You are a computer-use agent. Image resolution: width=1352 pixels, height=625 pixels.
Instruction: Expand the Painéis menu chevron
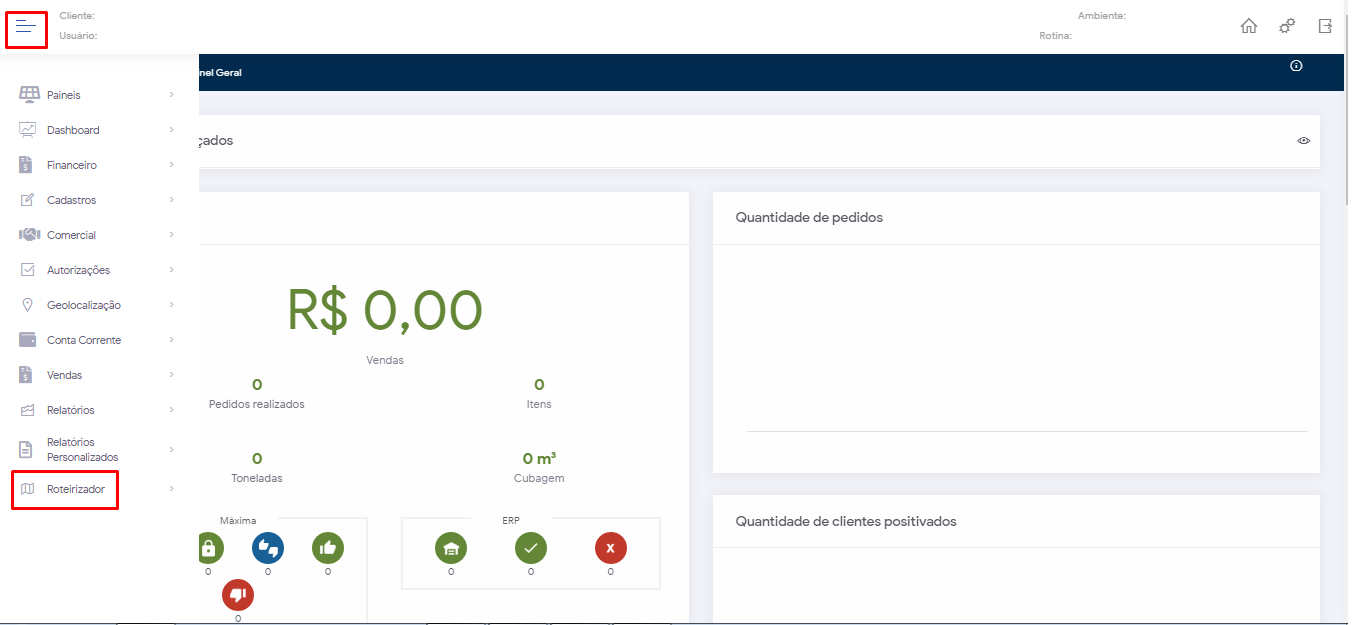172,95
